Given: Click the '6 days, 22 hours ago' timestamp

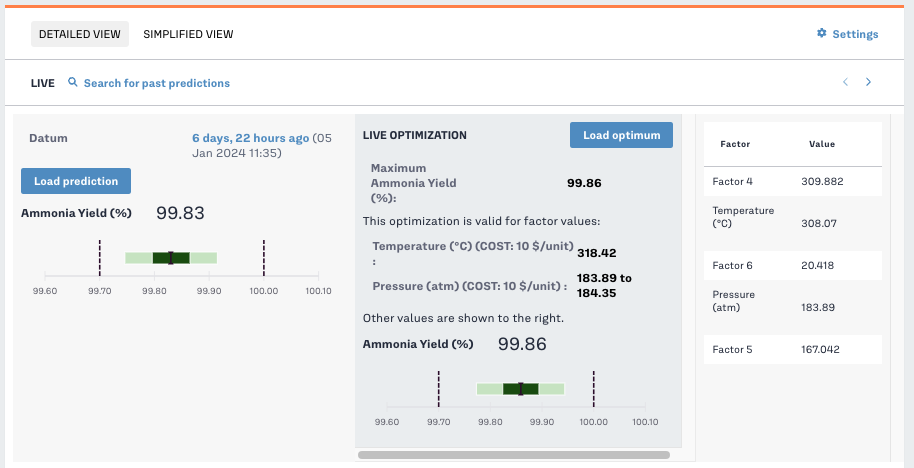Looking at the screenshot, I should (x=250, y=138).
